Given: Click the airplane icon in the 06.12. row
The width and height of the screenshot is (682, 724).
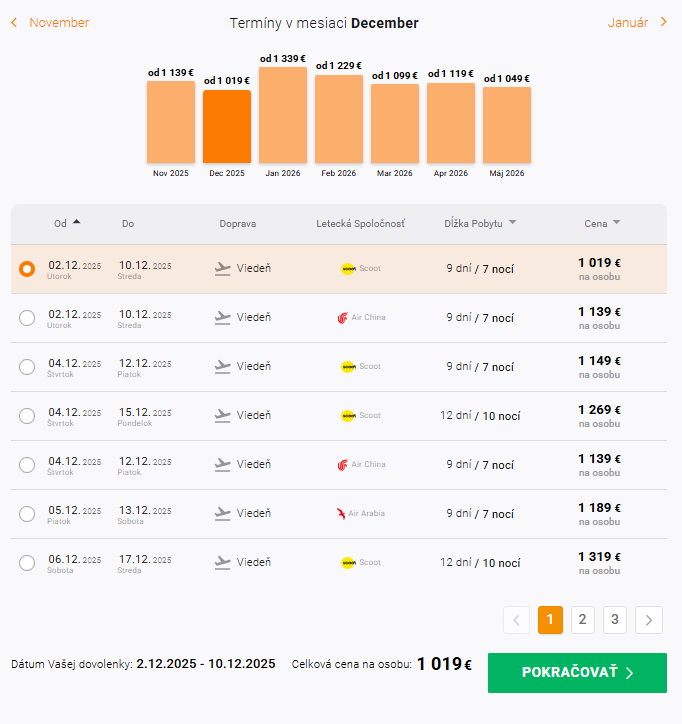Looking at the screenshot, I should [223, 563].
